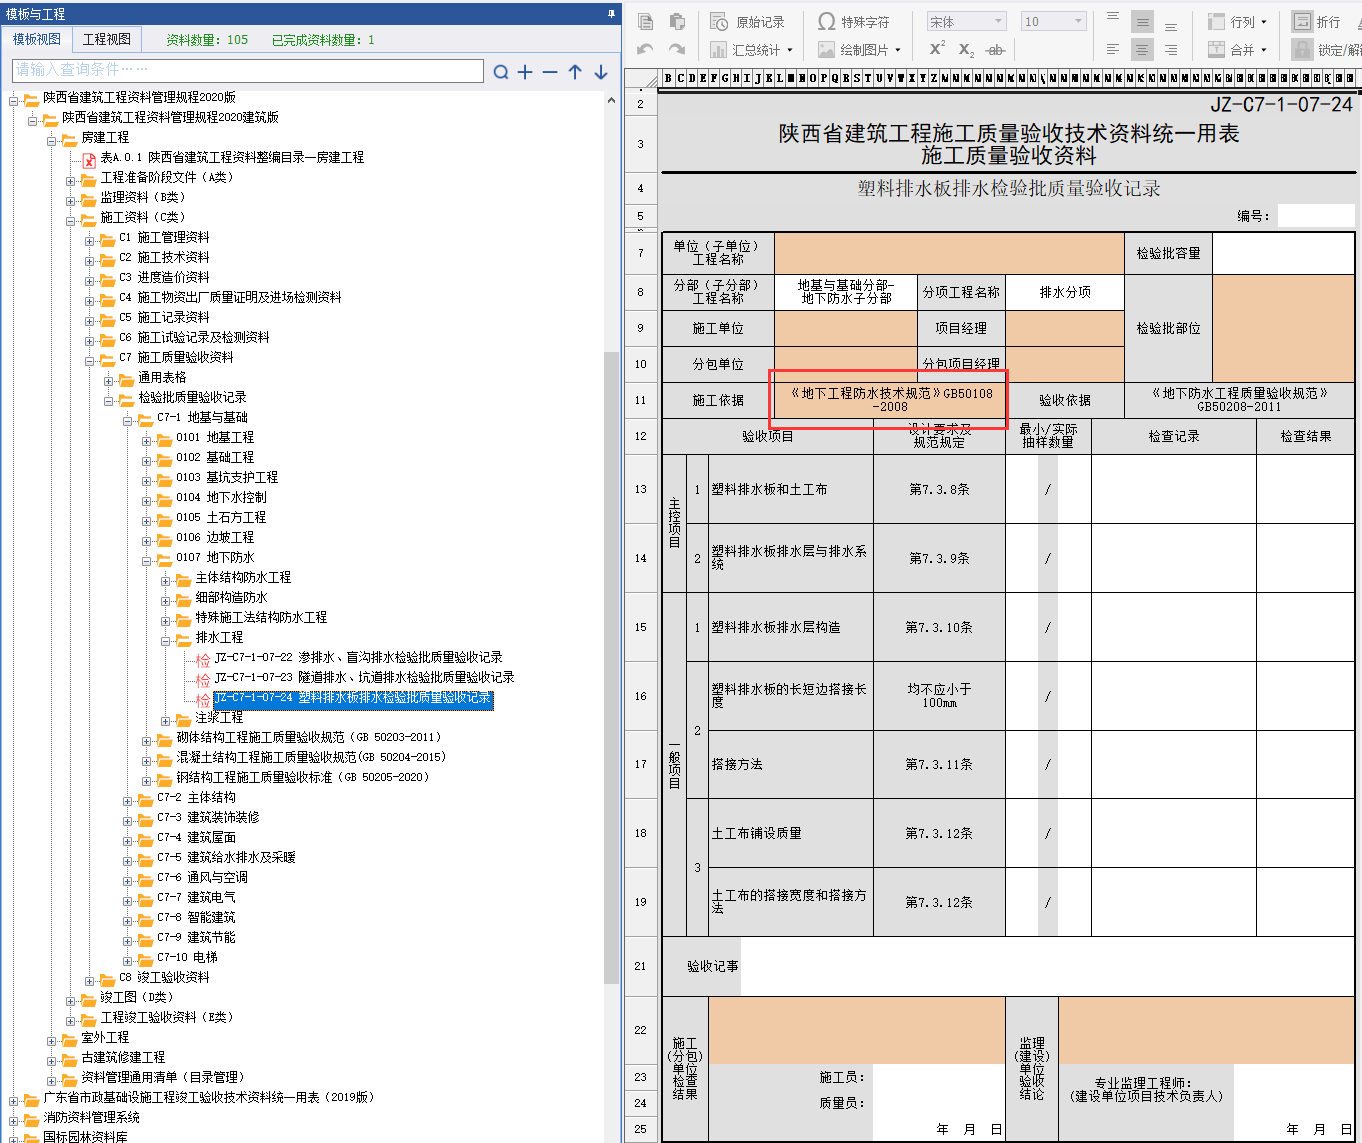1362x1143 pixels.
Task: Click the 施工单位 orange input cell
Action: pos(846,328)
